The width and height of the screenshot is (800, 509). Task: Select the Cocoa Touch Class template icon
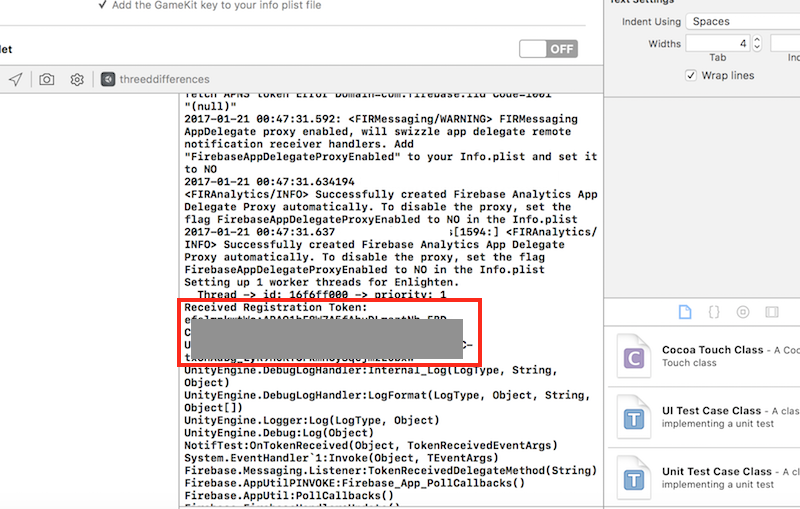point(634,356)
